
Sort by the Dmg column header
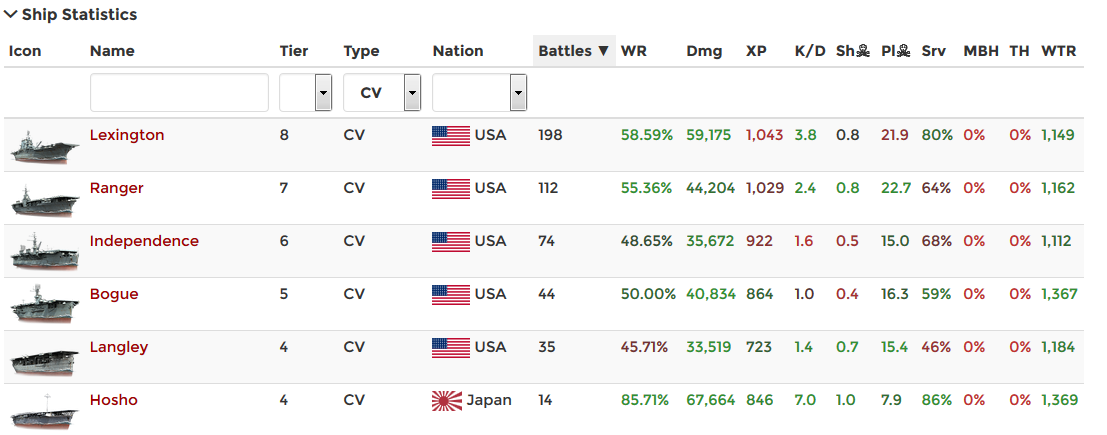click(704, 51)
